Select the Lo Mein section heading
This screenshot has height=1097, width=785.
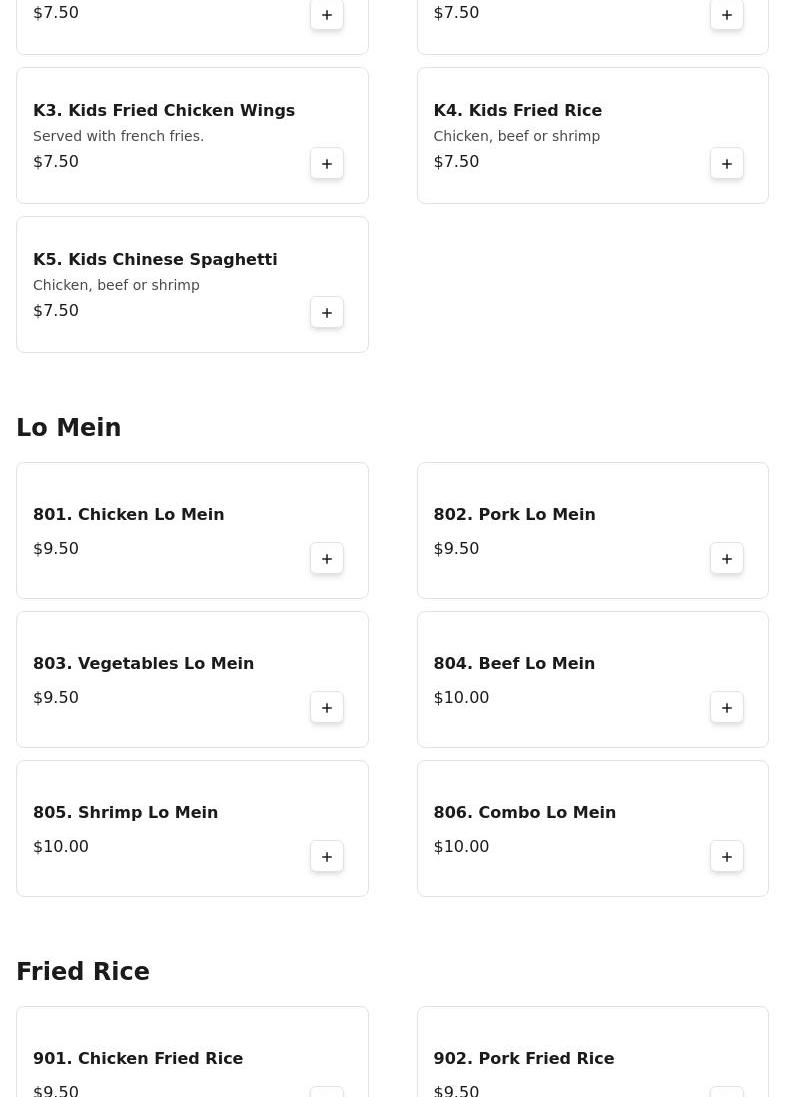69,427
